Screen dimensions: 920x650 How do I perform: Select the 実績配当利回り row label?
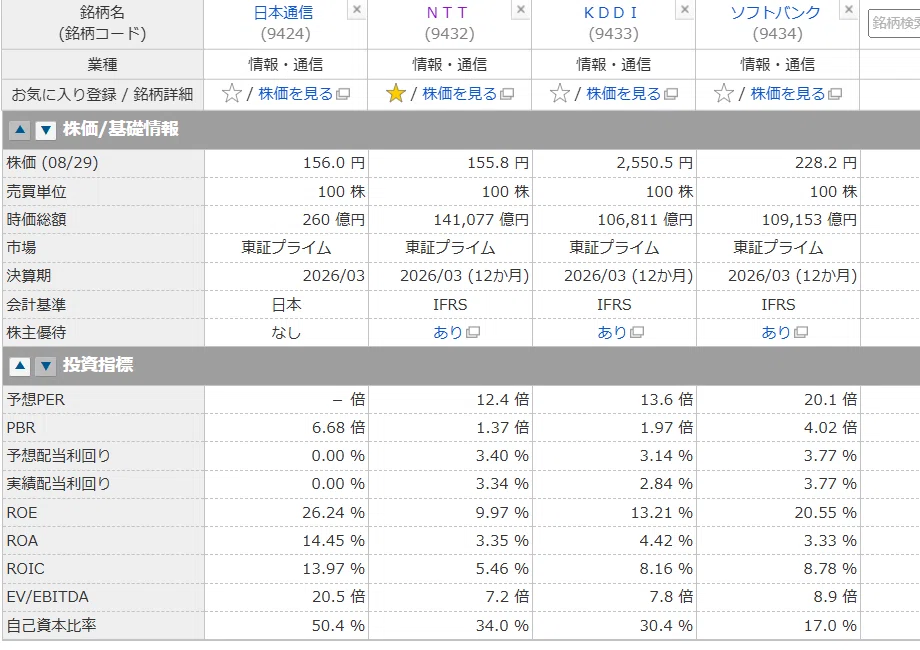(59, 484)
